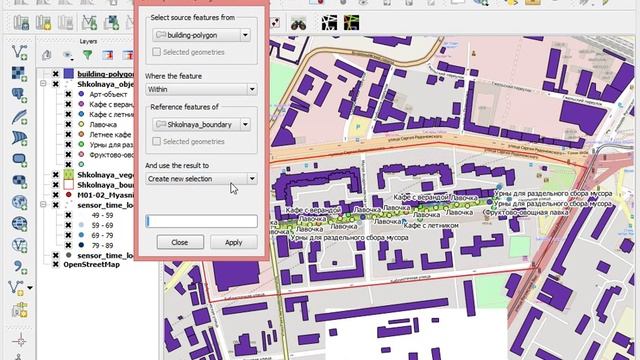Click first digitizing toolbar icon with blue badge
The height and width of the screenshot is (360, 640).
pos(21,23)
